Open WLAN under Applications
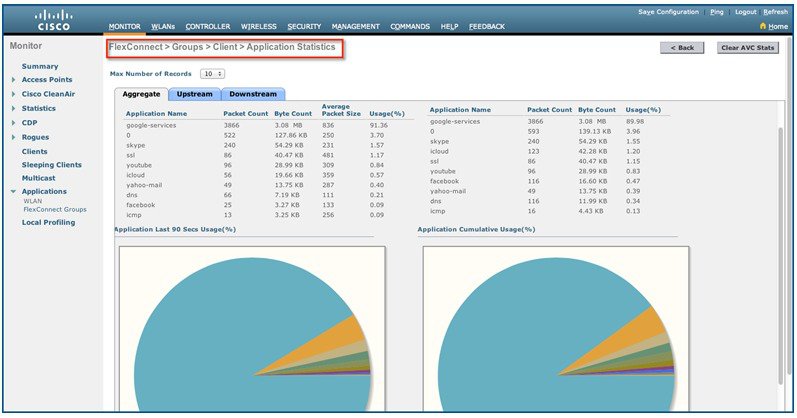 [33, 201]
